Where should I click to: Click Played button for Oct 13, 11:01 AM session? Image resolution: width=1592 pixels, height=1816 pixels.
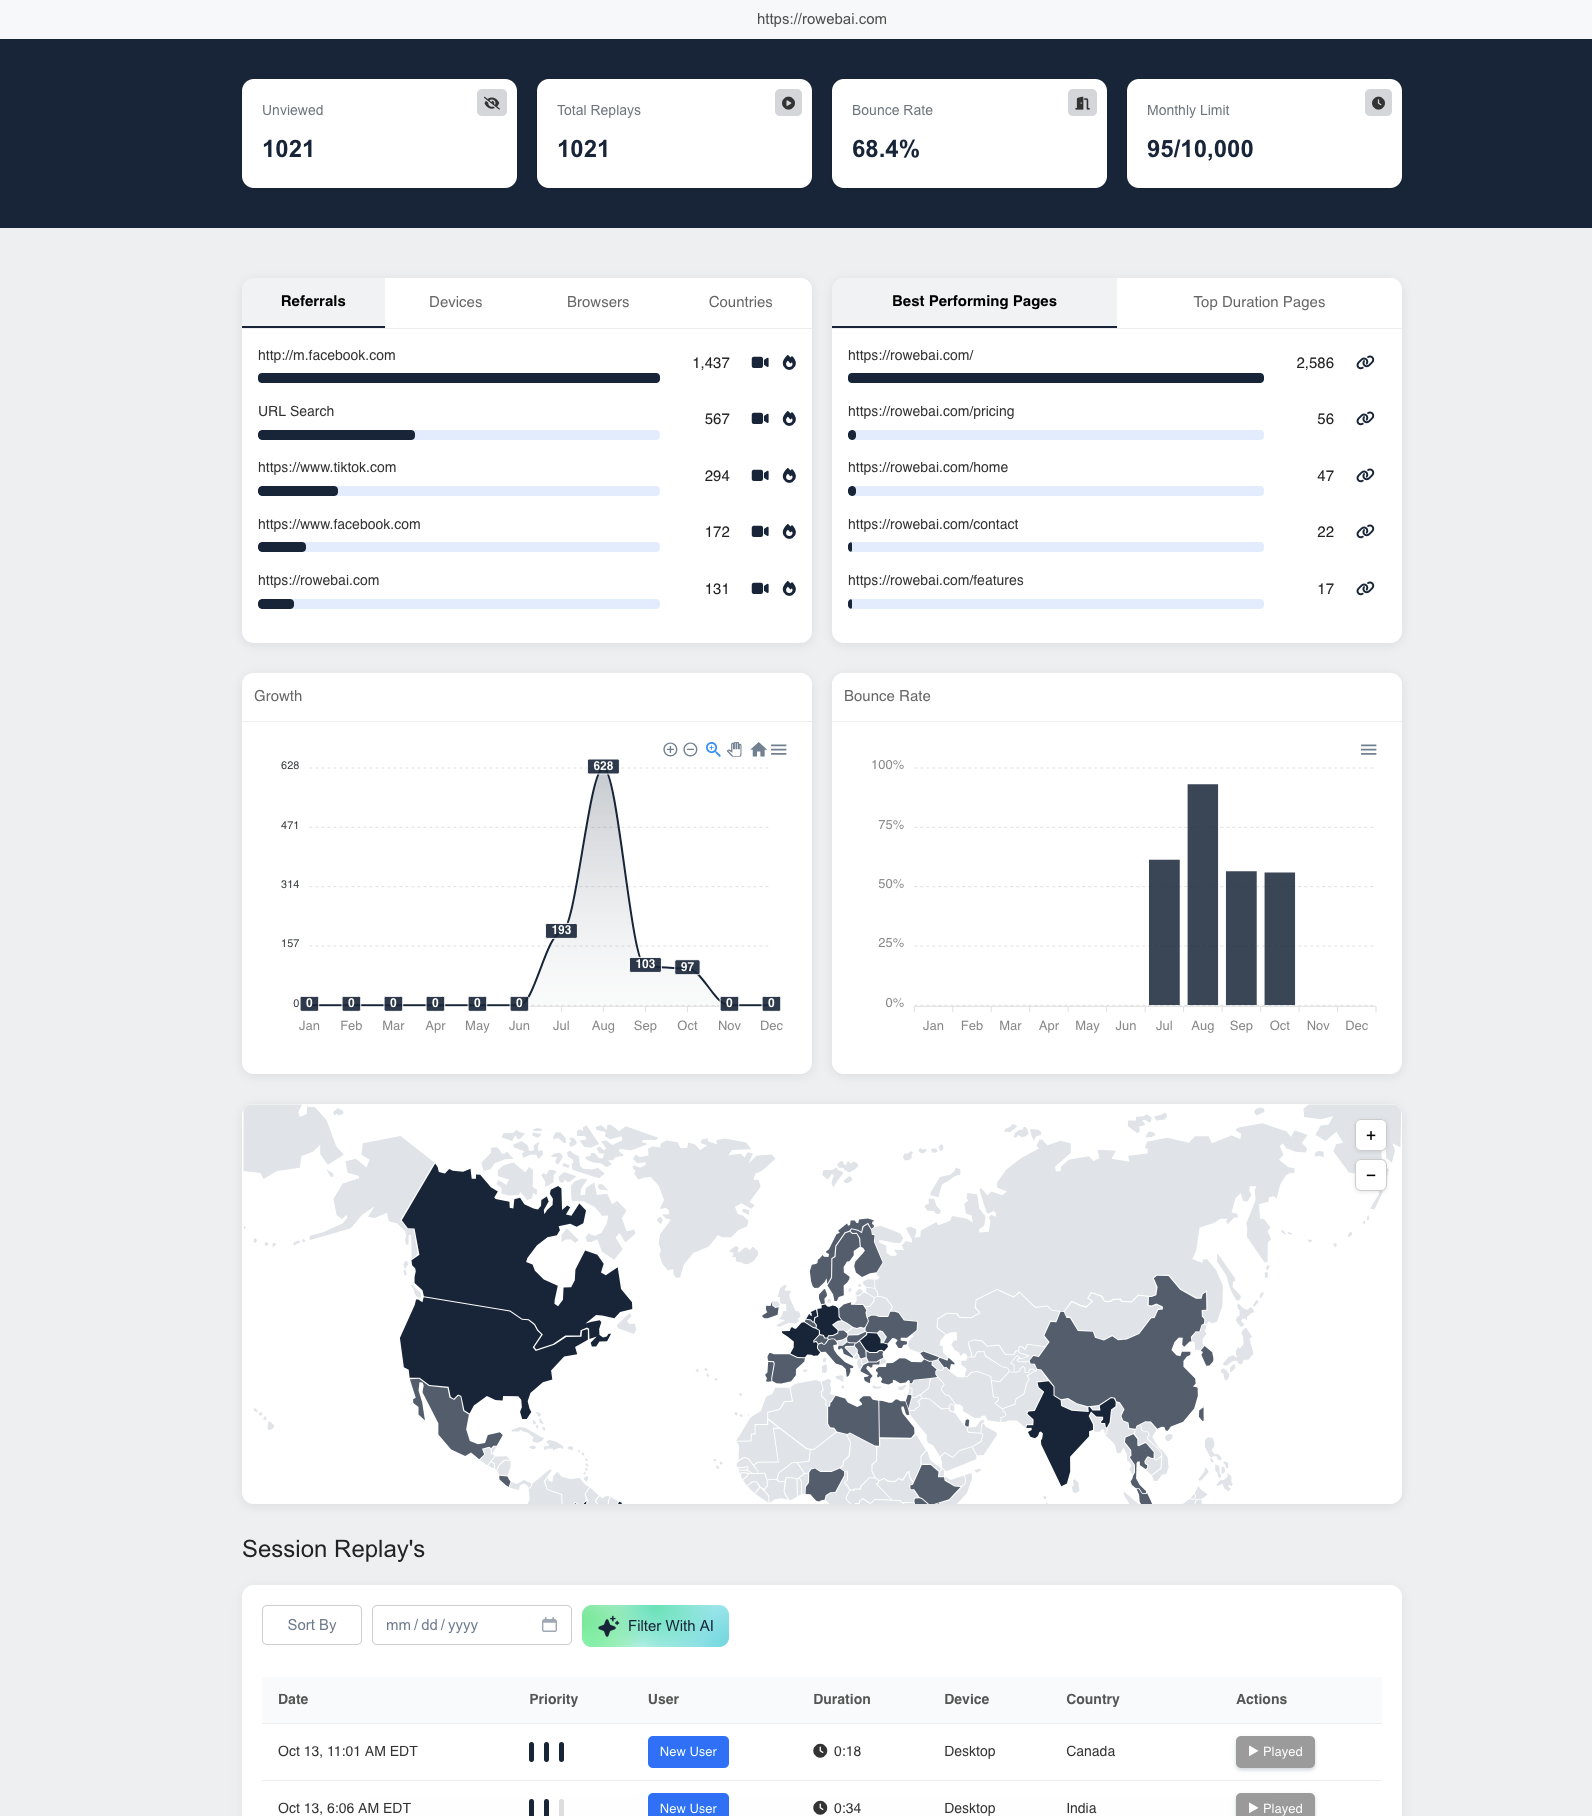1275,1752
